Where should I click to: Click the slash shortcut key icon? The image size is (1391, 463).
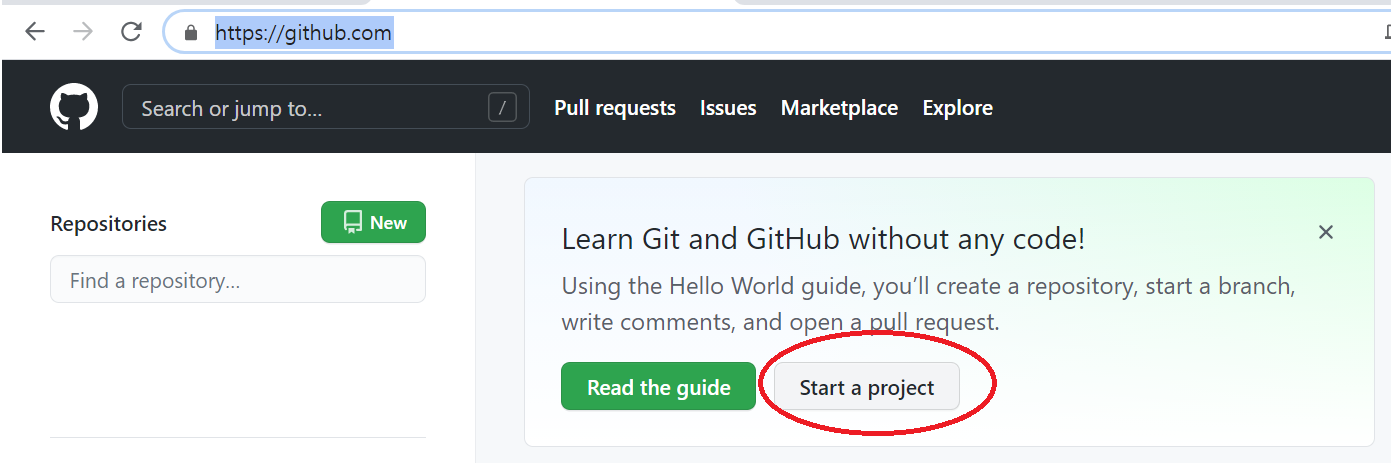coord(502,107)
